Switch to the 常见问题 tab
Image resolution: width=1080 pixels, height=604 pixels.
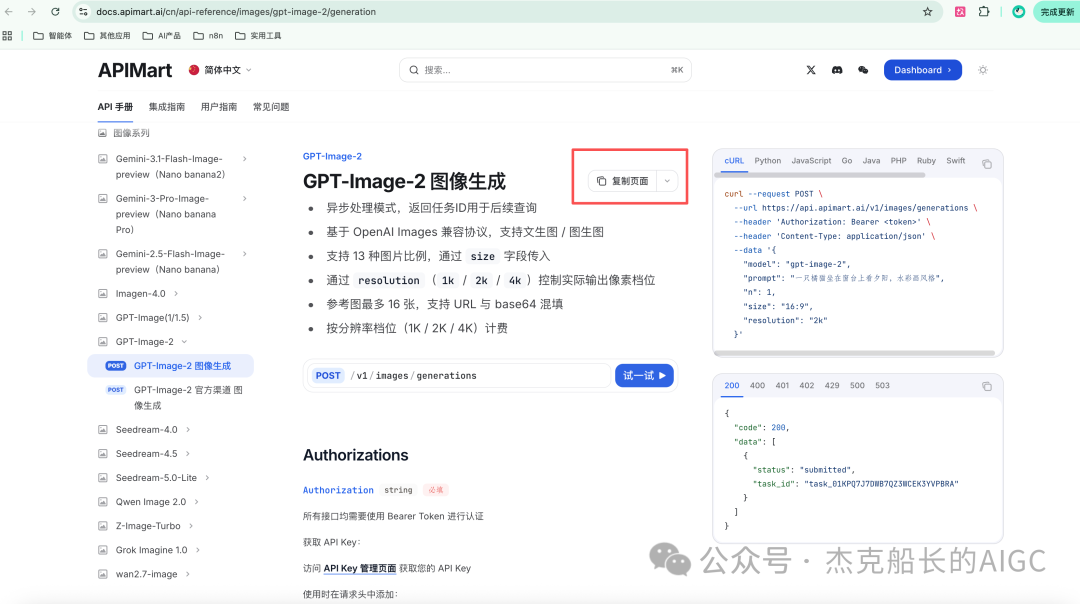(x=271, y=107)
